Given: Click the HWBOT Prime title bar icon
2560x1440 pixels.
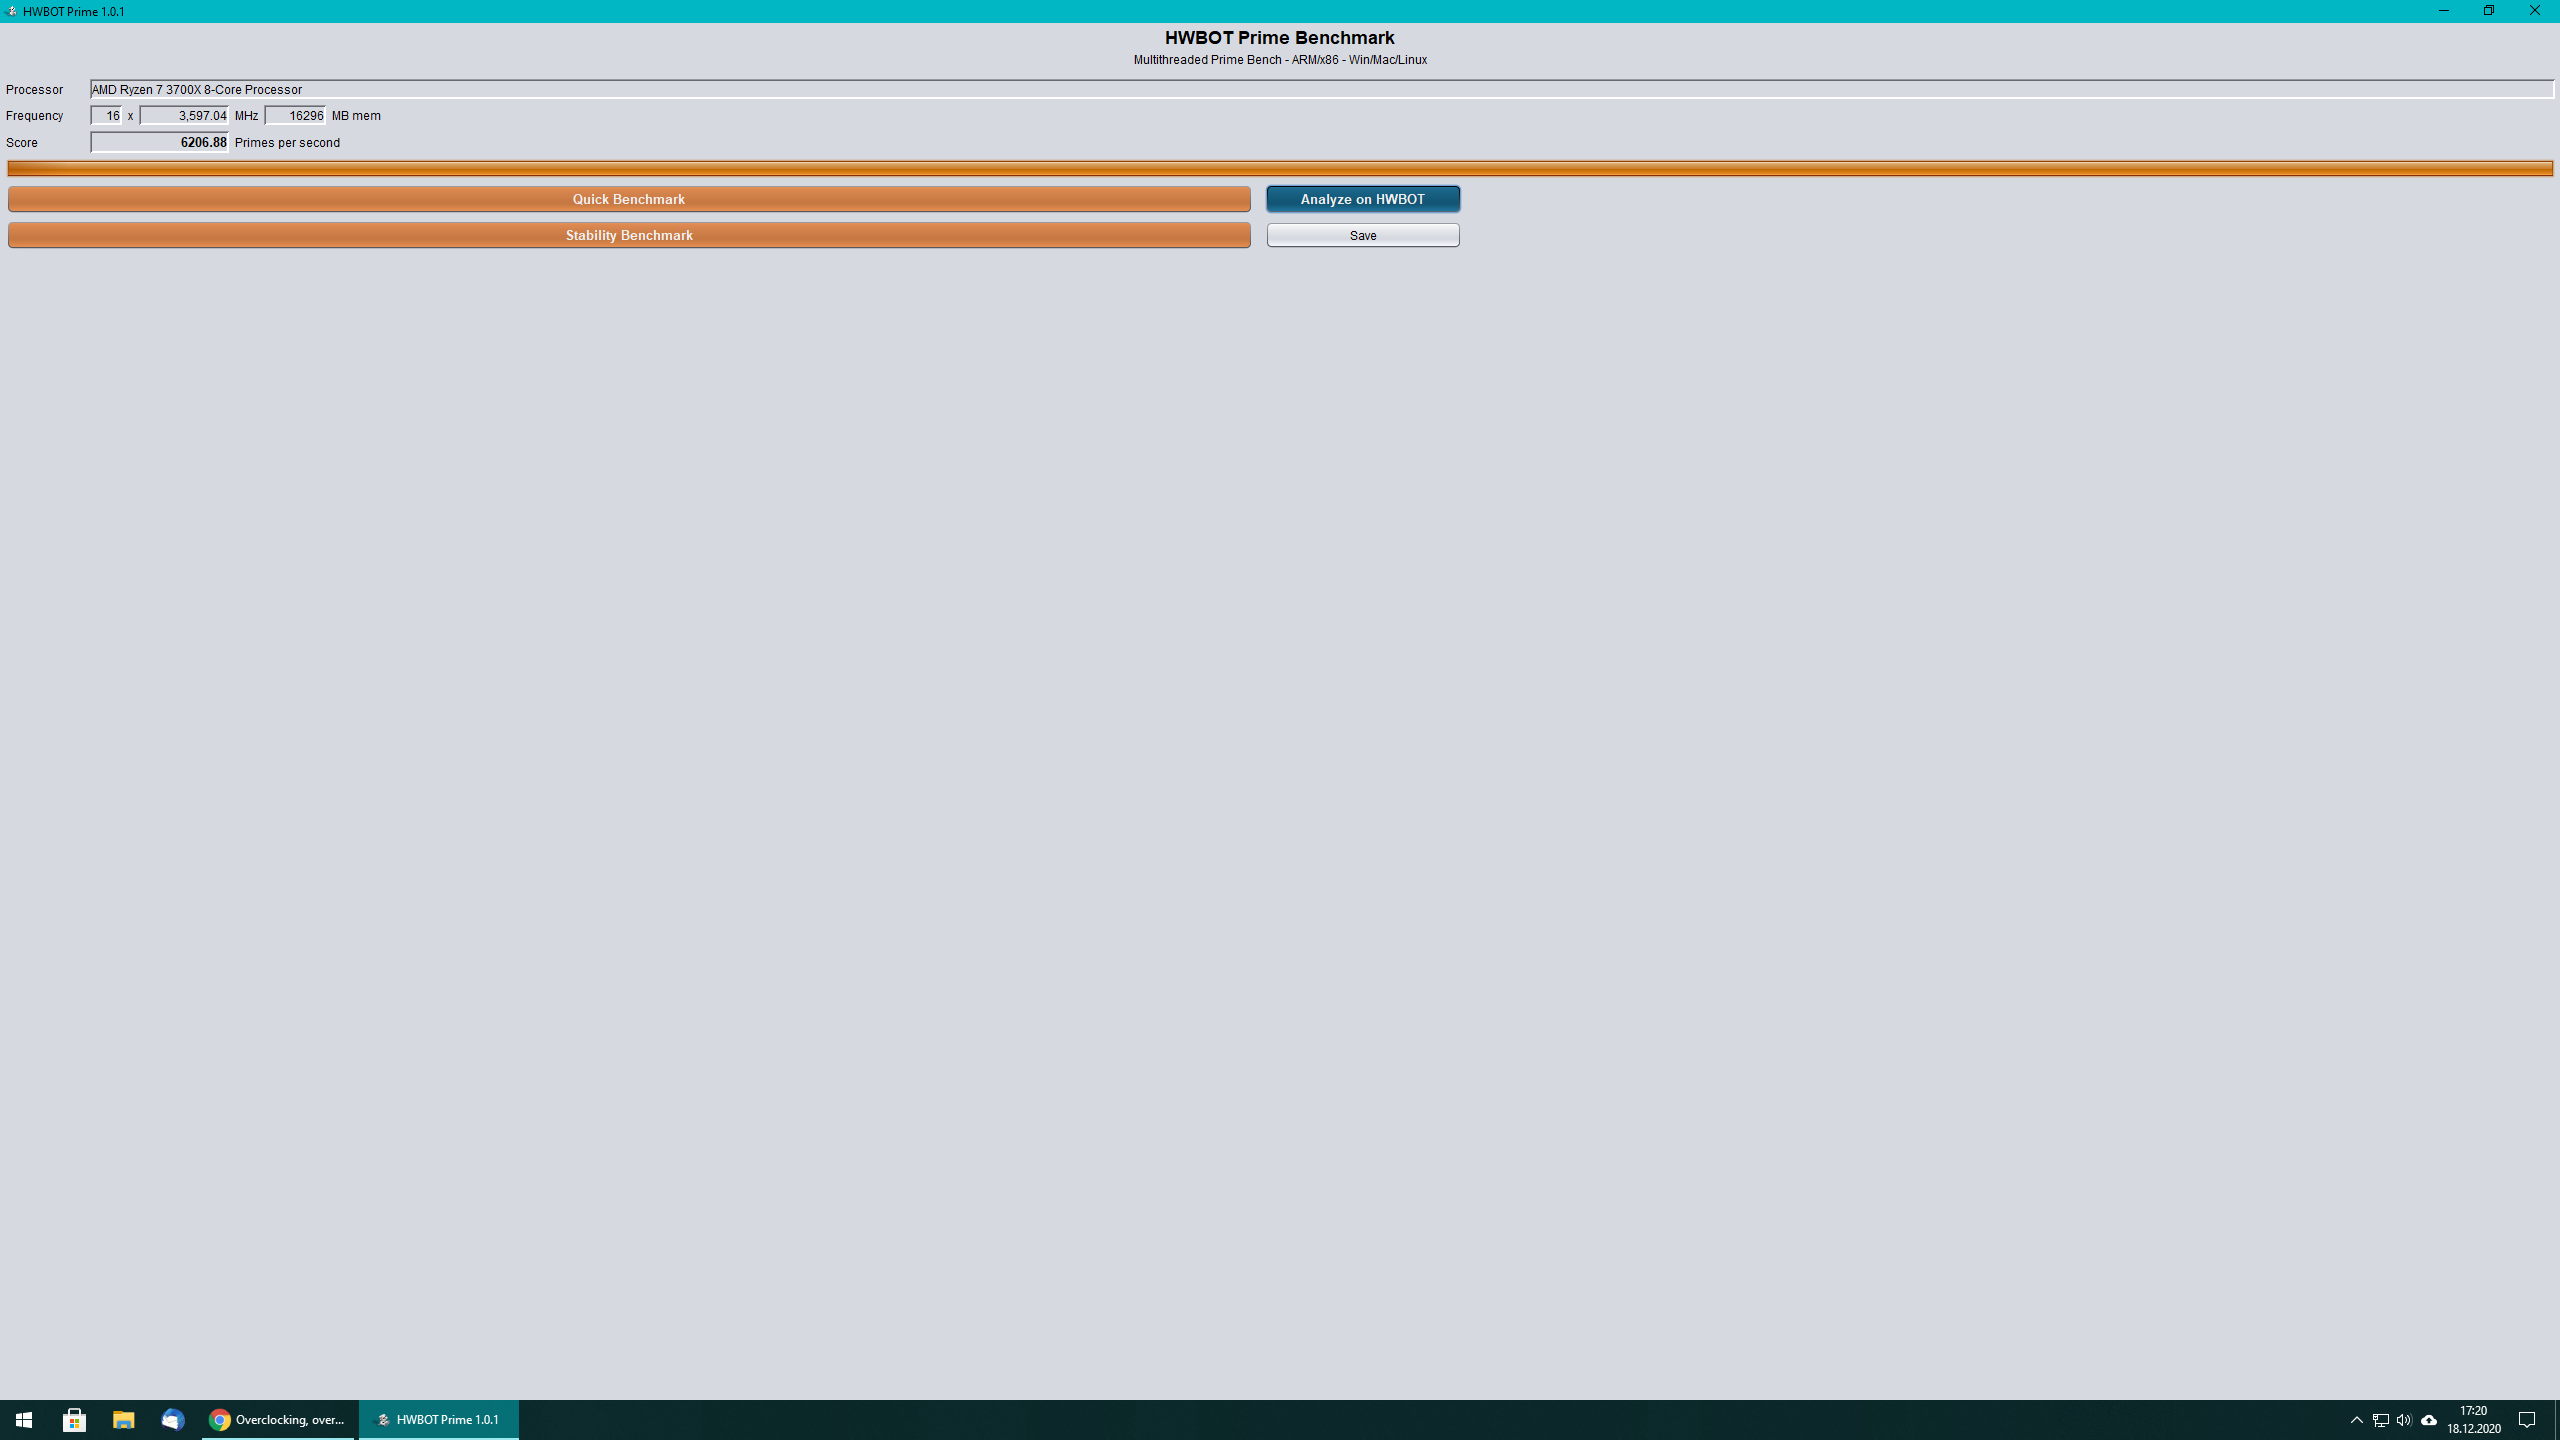Looking at the screenshot, I should [11, 11].
